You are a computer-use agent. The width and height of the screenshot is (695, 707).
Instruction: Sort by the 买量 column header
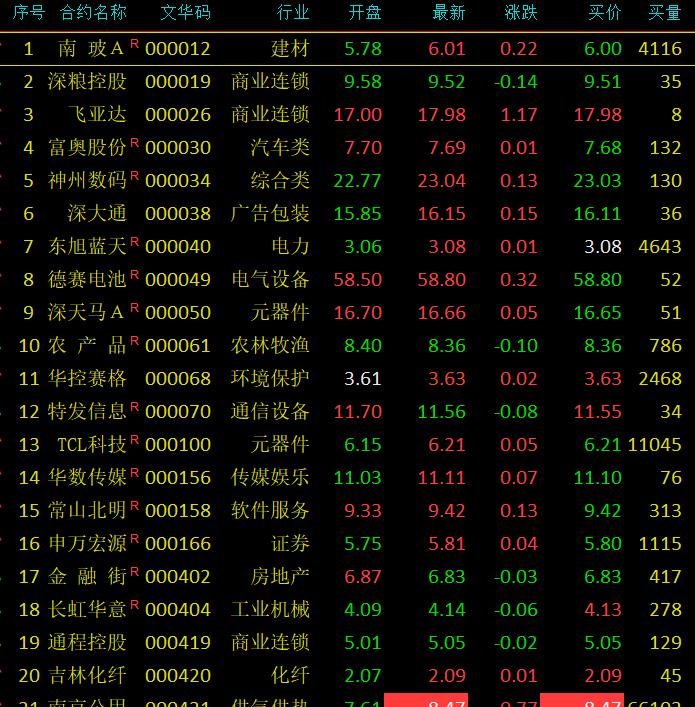664,13
